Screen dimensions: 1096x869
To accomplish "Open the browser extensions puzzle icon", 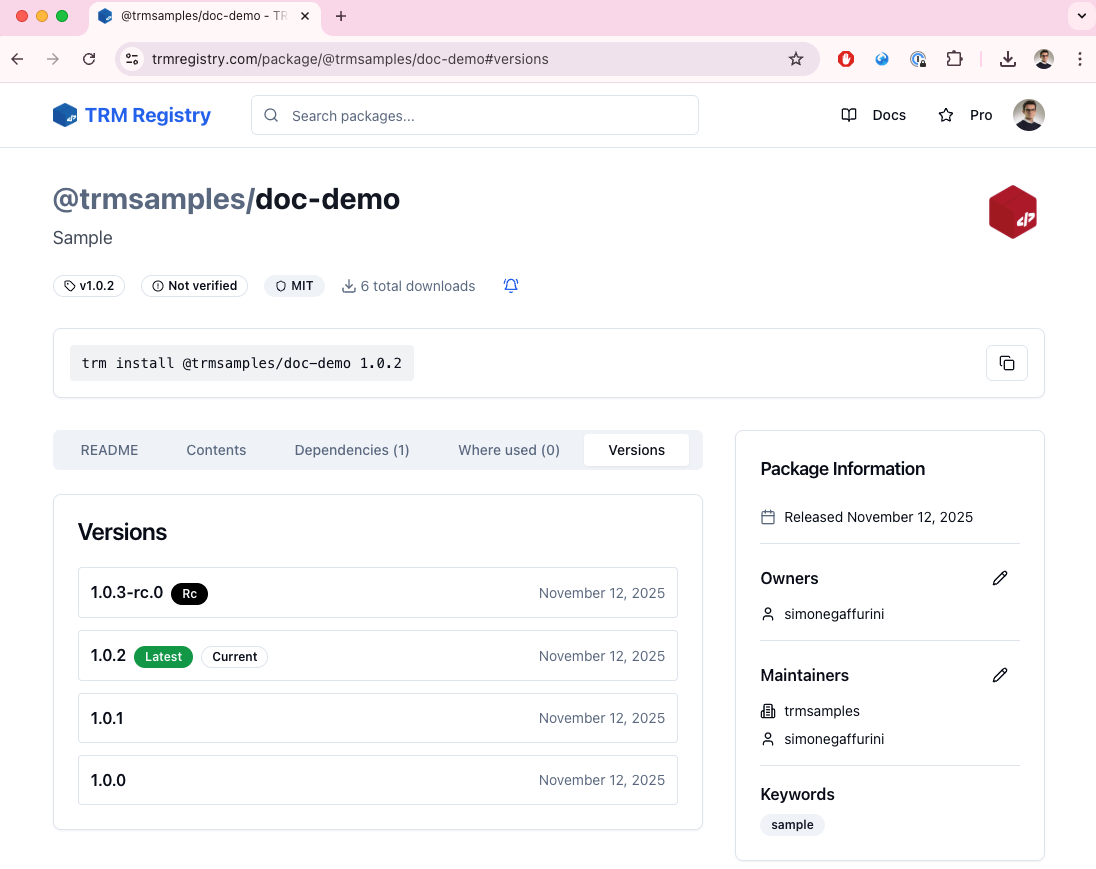I will click(954, 59).
